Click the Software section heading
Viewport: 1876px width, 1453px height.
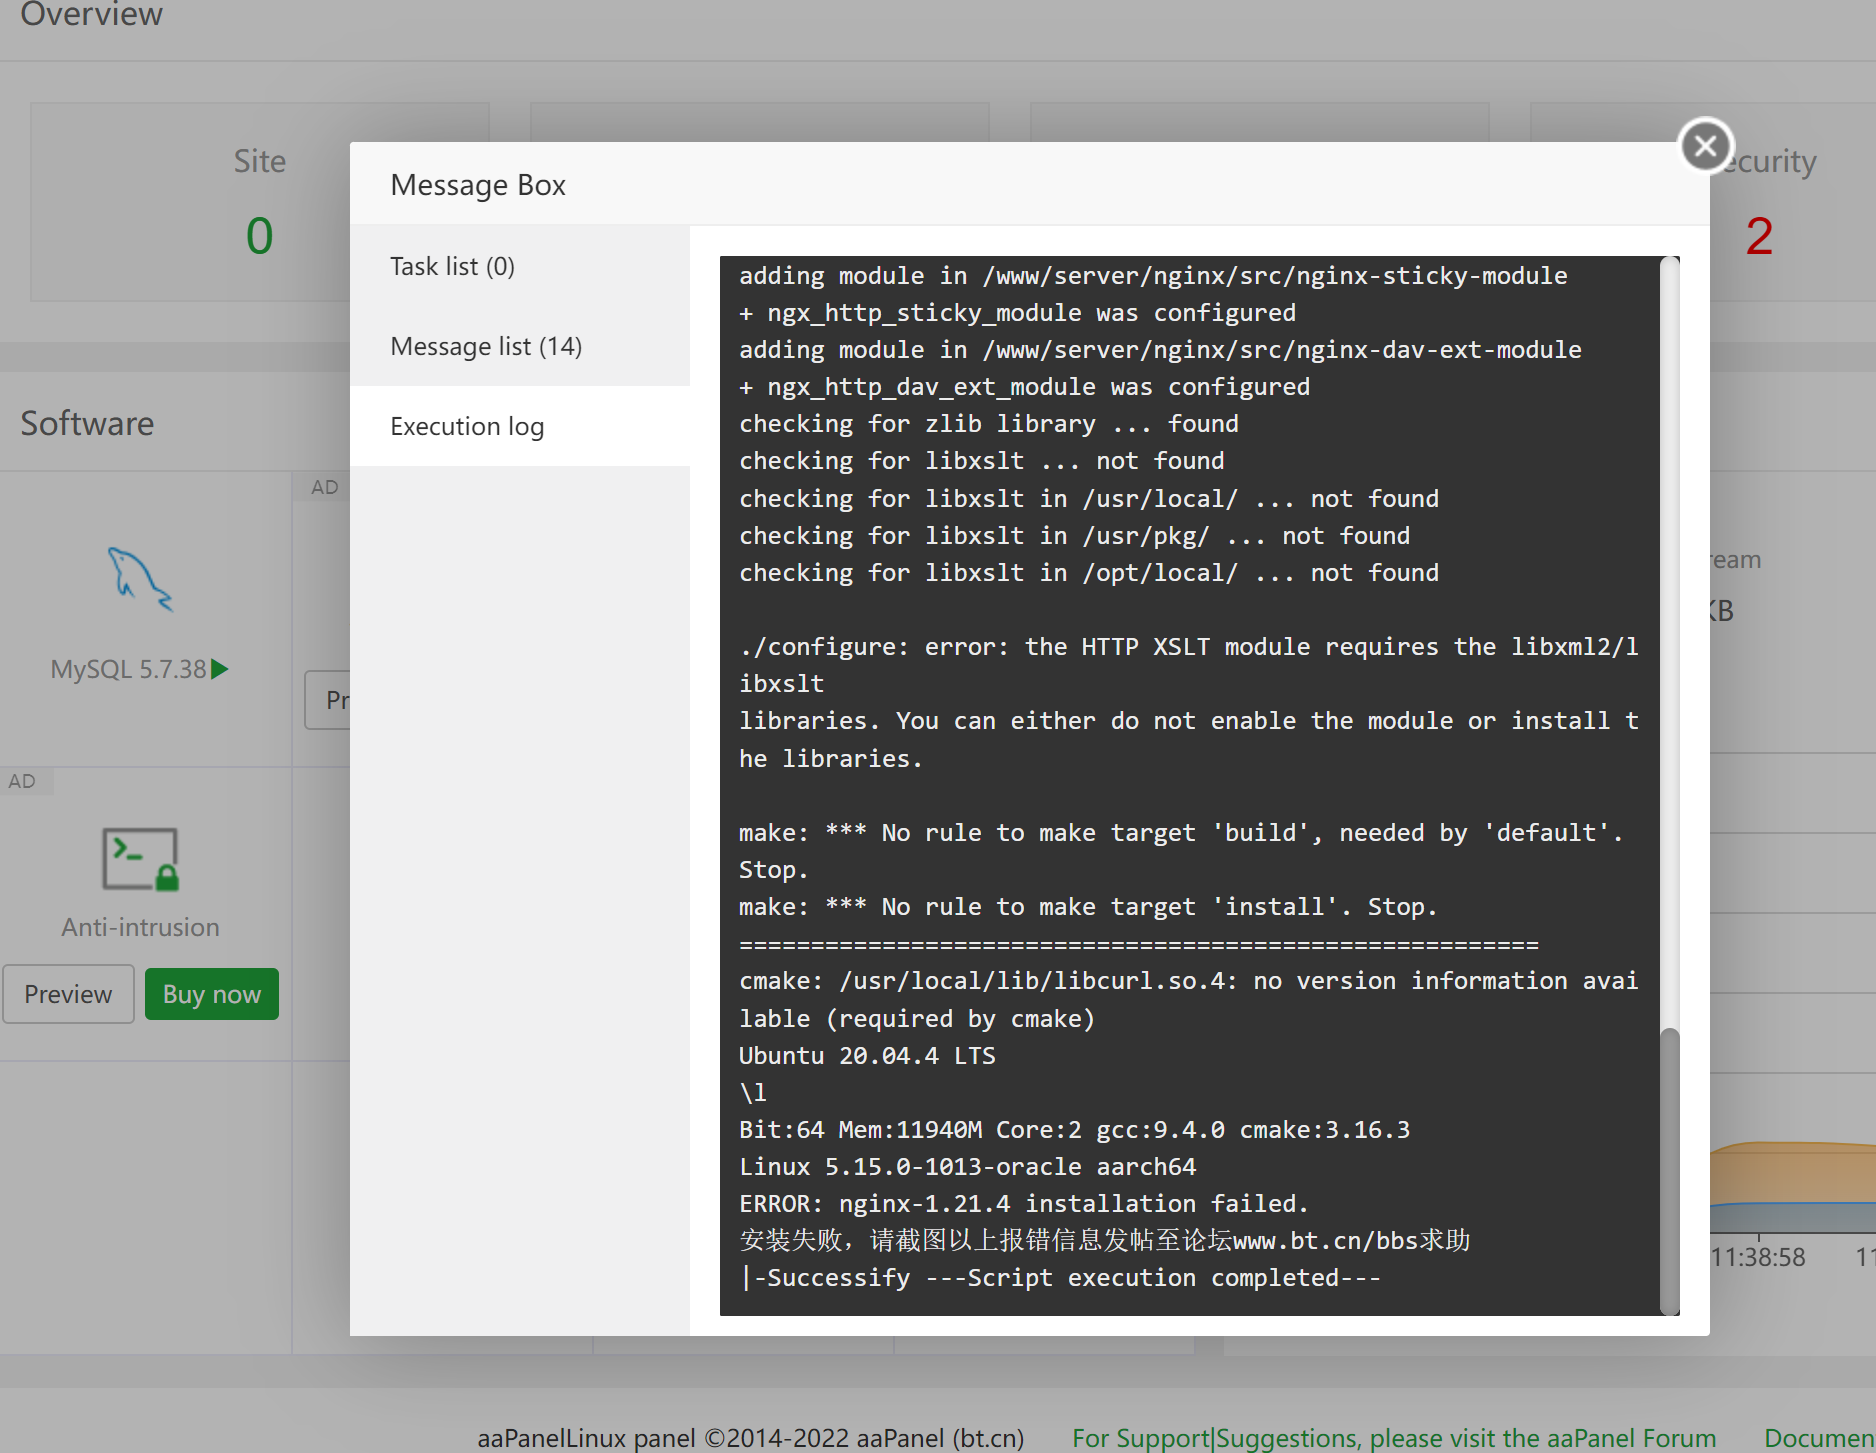(x=87, y=423)
